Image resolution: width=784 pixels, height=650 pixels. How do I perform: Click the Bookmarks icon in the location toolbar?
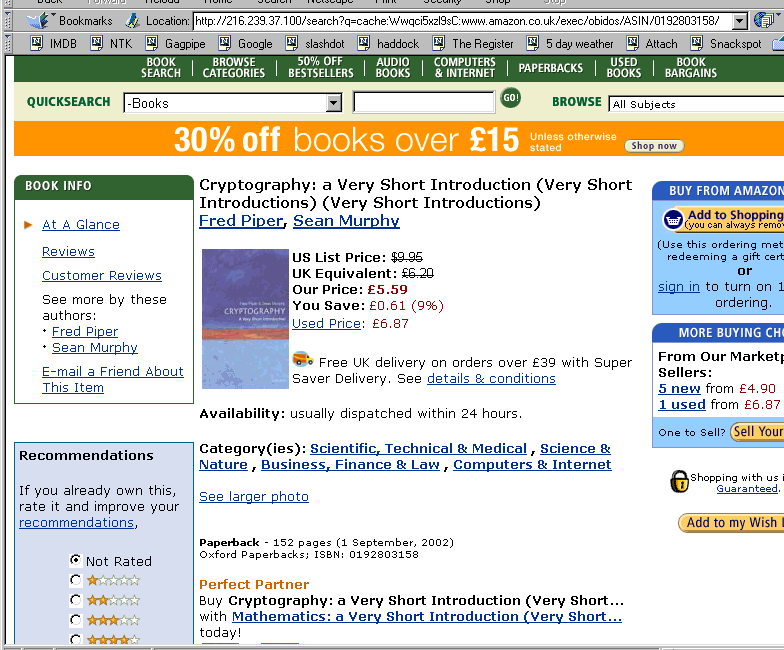(39, 20)
